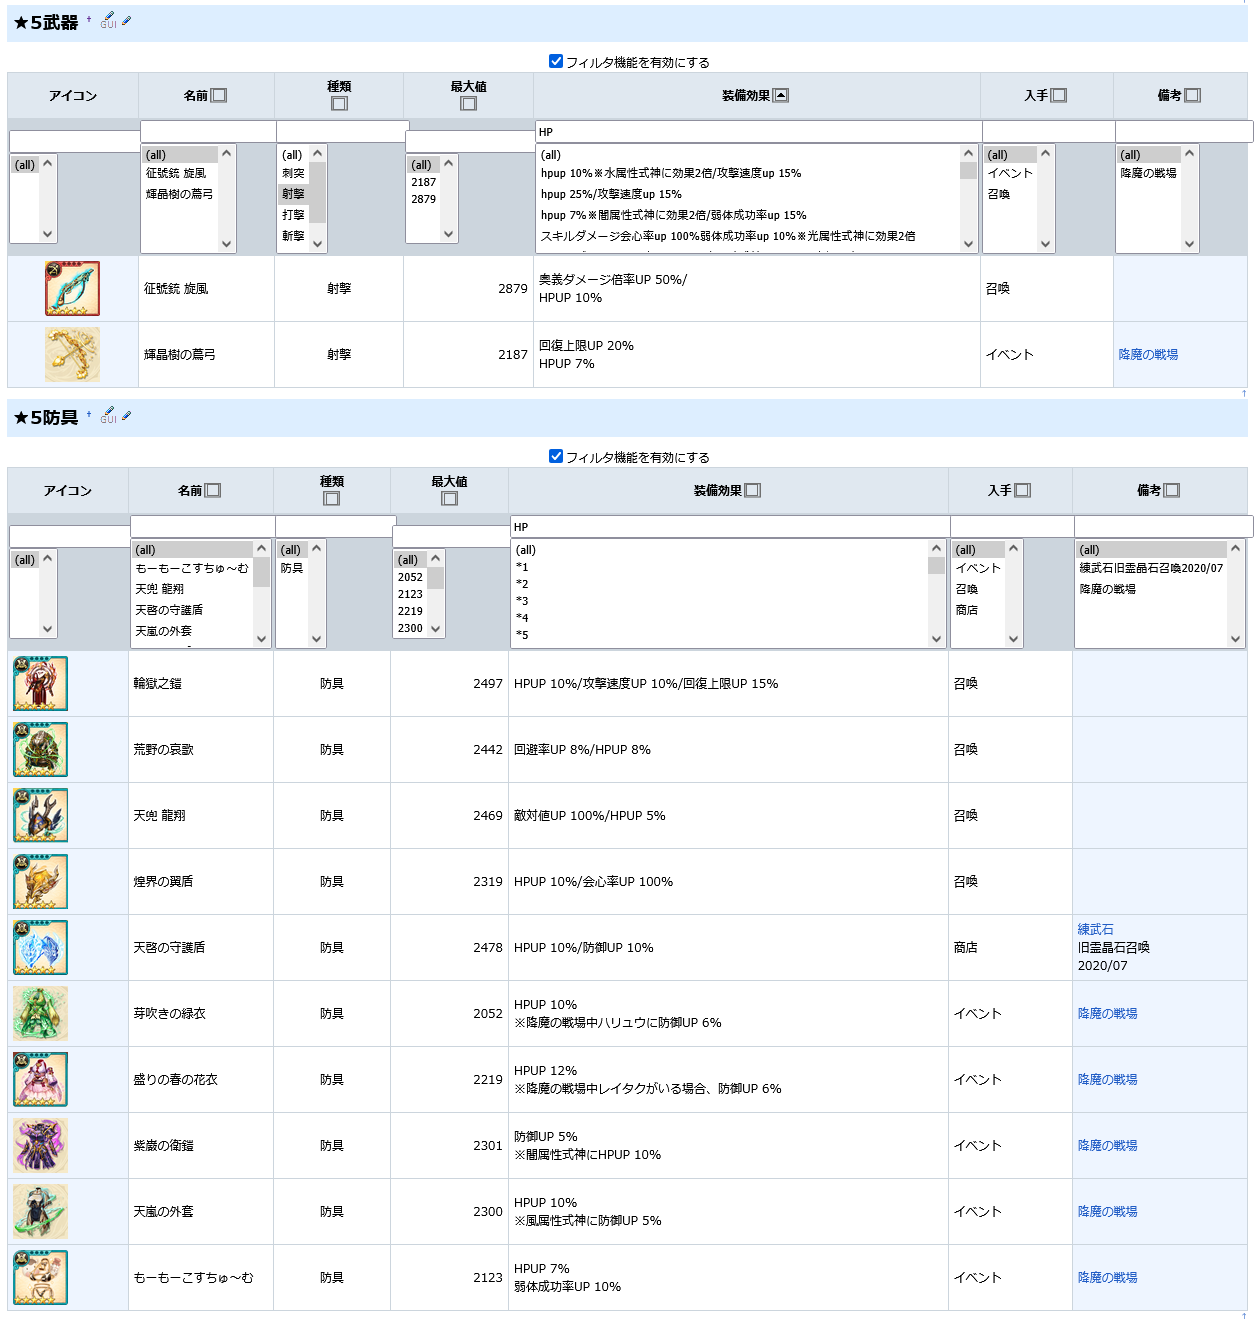
Task: Select 天兜 龍翔 in the armor name filter list
Action: click(x=160, y=589)
